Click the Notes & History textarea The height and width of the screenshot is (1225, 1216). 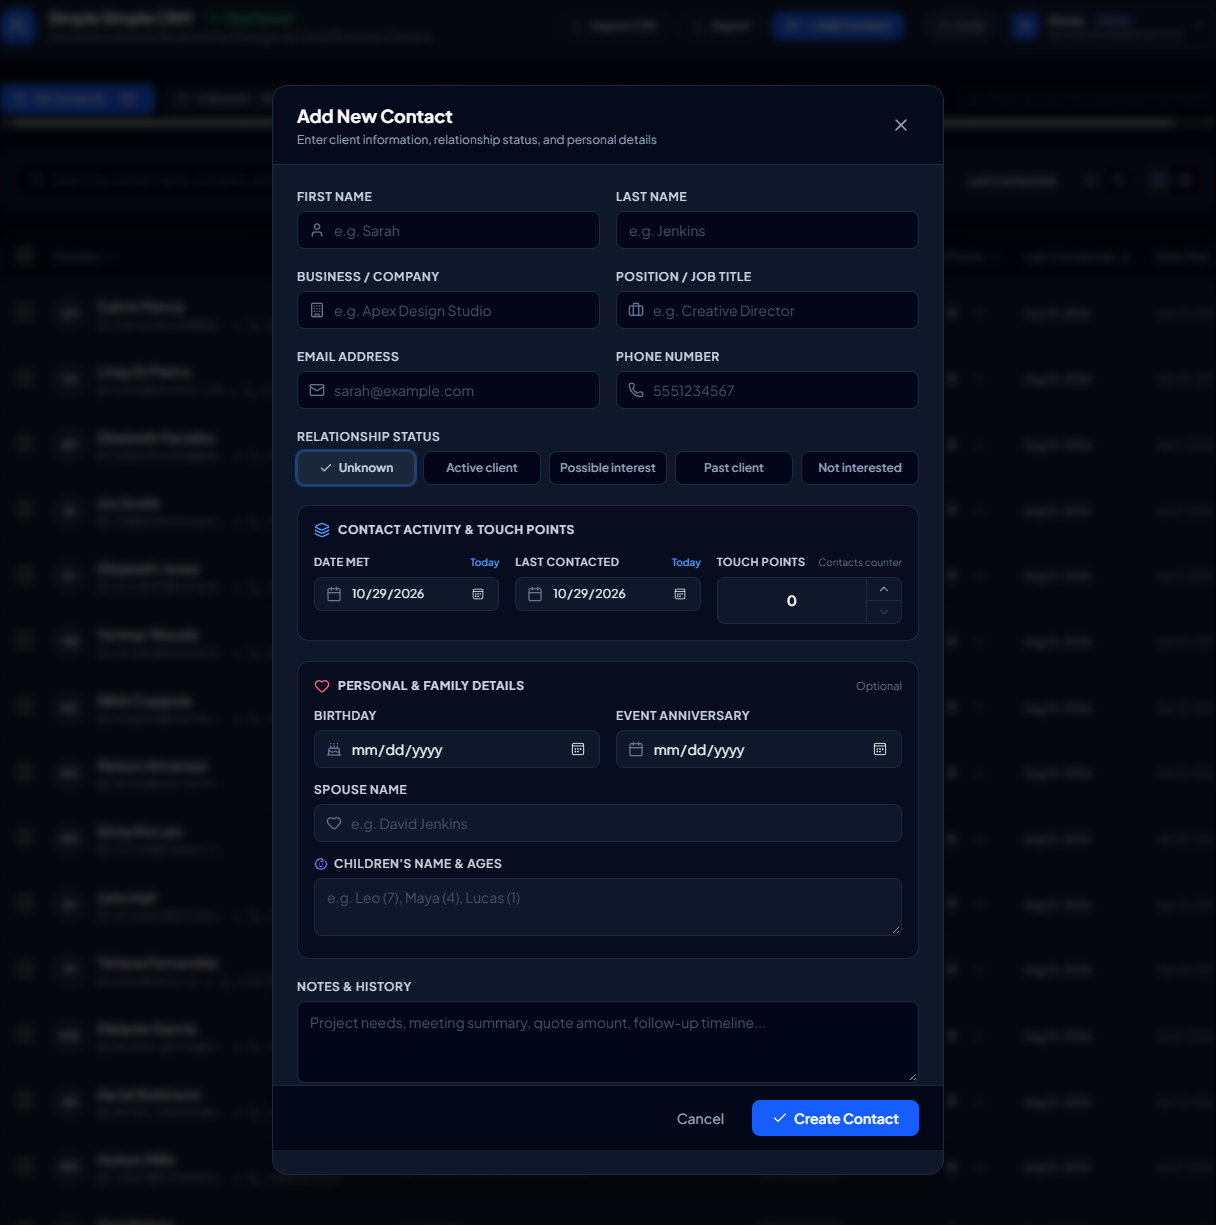608,1042
